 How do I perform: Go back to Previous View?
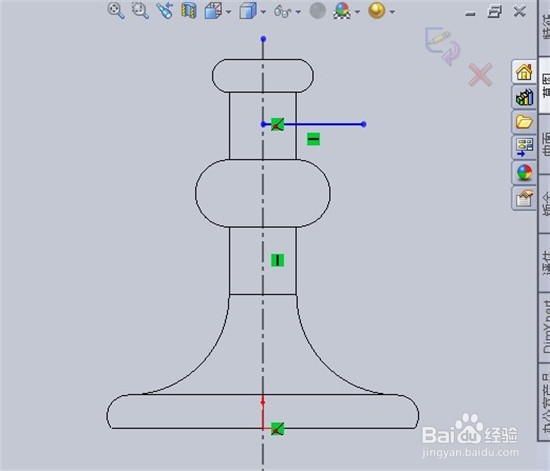pos(164,11)
